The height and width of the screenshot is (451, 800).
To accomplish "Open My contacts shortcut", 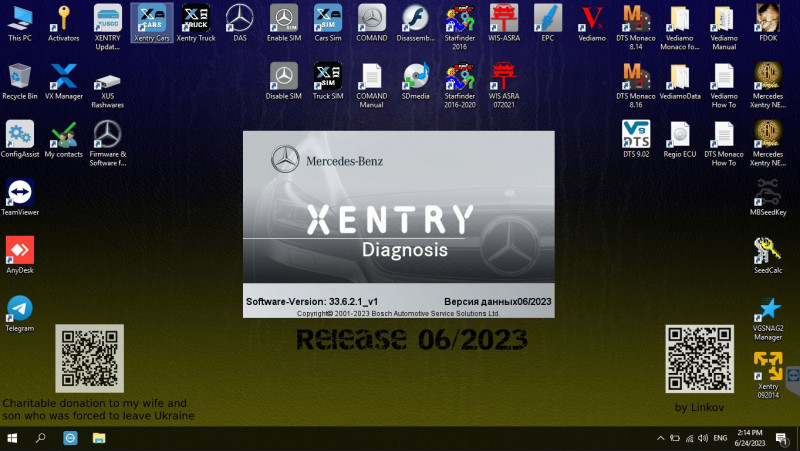I will 63,140.
